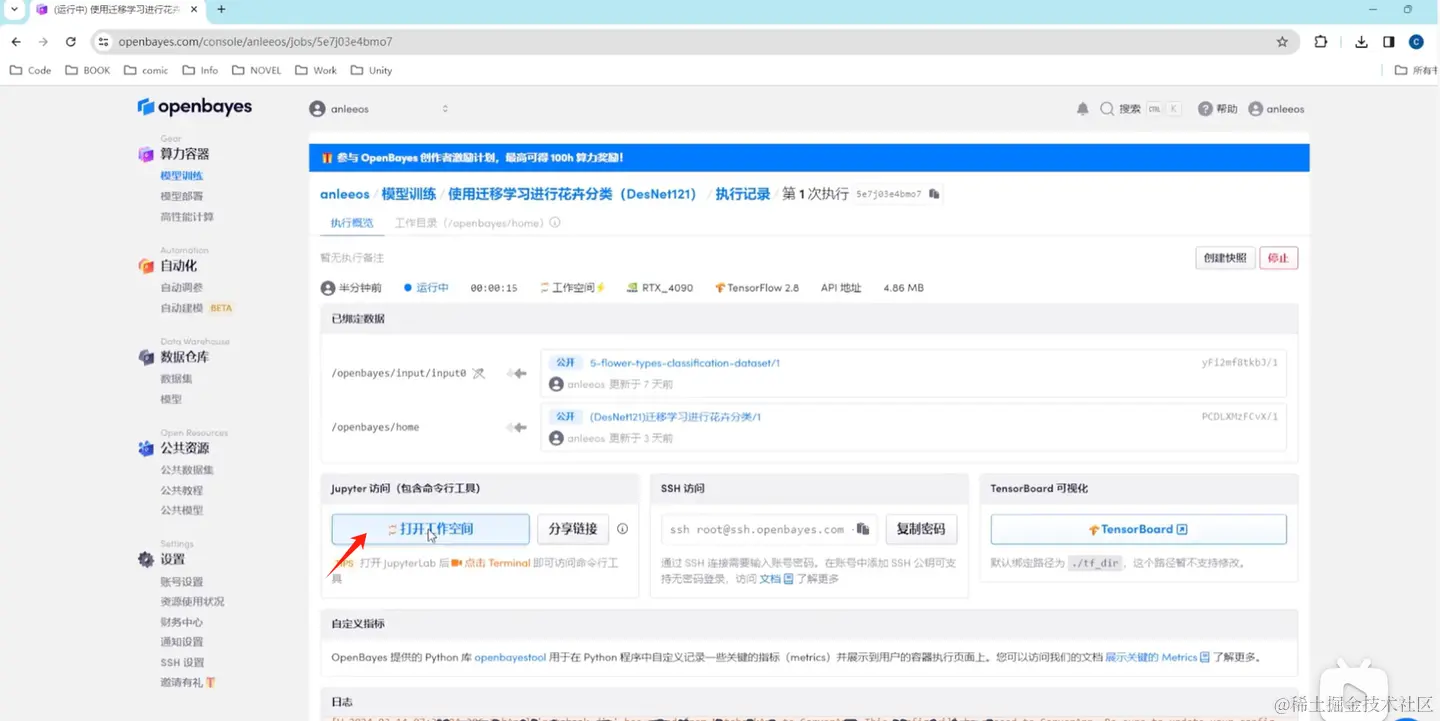Image resolution: width=1440 pixels, height=721 pixels.
Task: Click the 算力容器 cube icon
Action: [x=146, y=154]
